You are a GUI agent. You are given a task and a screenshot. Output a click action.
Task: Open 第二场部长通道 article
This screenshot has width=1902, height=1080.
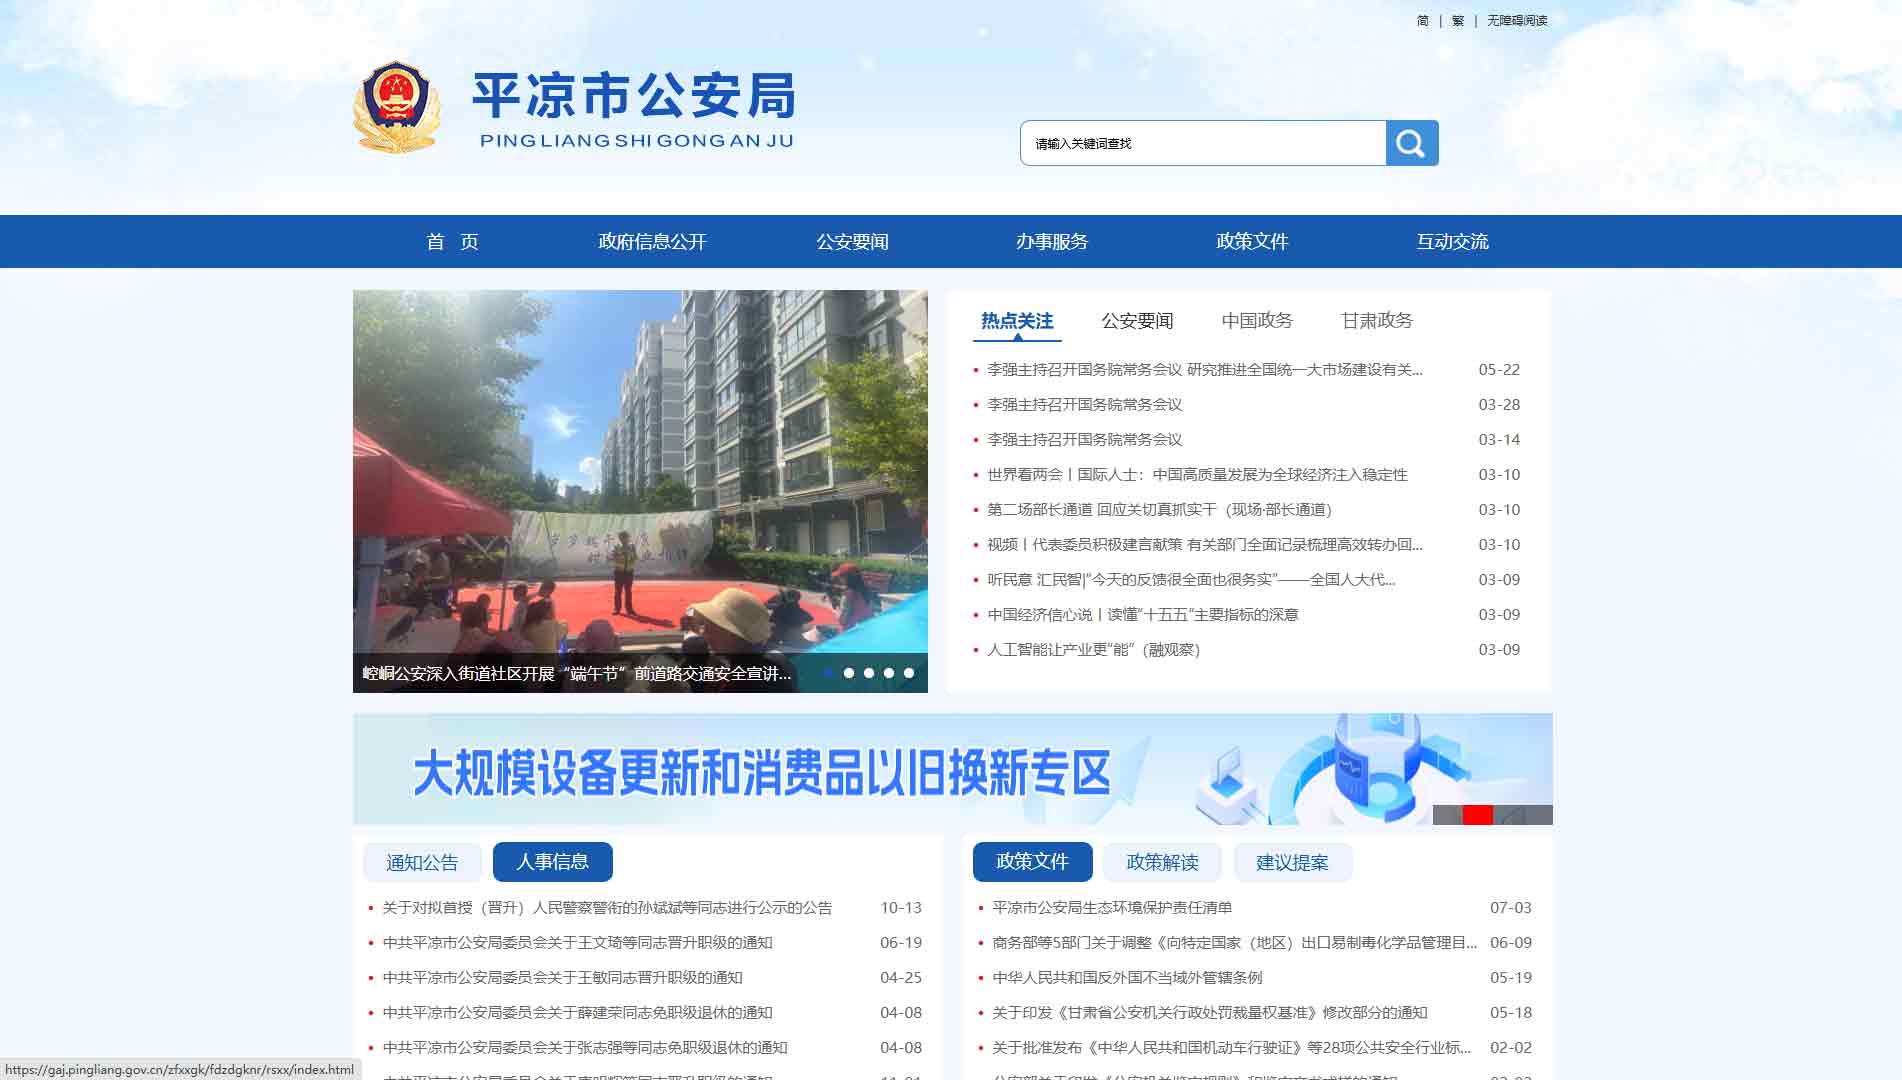click(x=1159, y=510)
